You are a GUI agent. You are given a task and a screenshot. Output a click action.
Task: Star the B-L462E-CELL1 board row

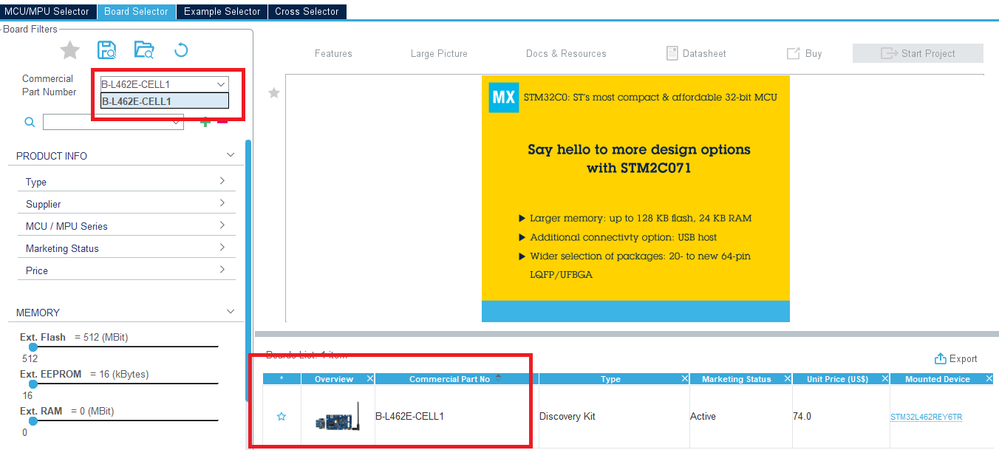tap(282, 416)
